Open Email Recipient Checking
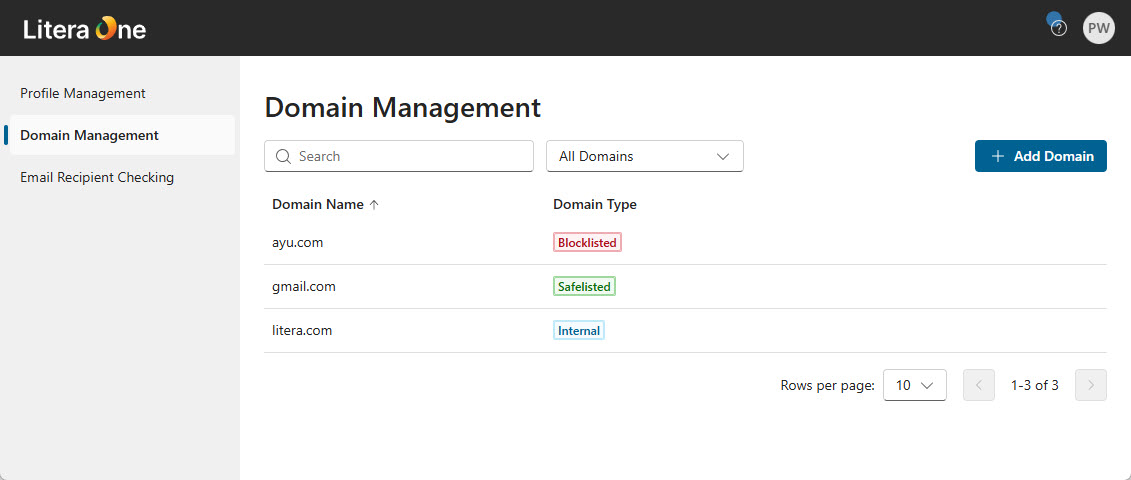Image resolution: width=1131 pixels, height=480 pixels. pos(97,177)
